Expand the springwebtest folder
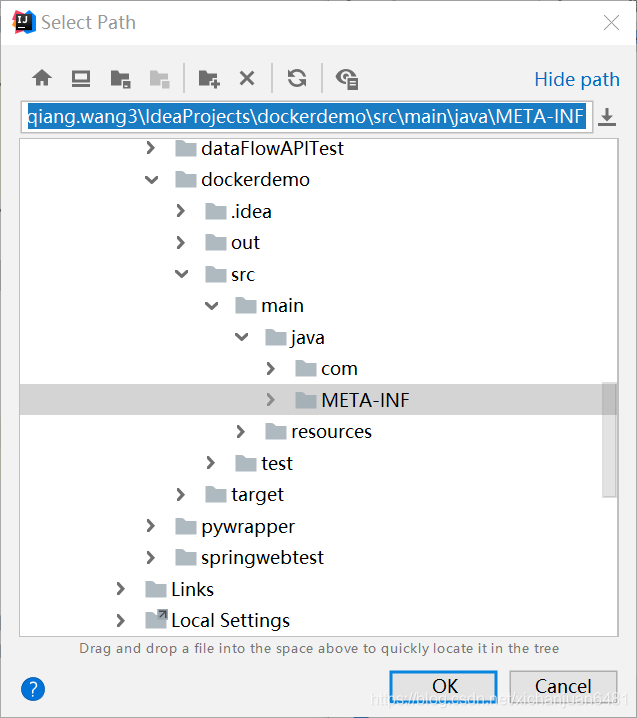The width and height of the screenshot is (637, 718). (x=150, y=557)
